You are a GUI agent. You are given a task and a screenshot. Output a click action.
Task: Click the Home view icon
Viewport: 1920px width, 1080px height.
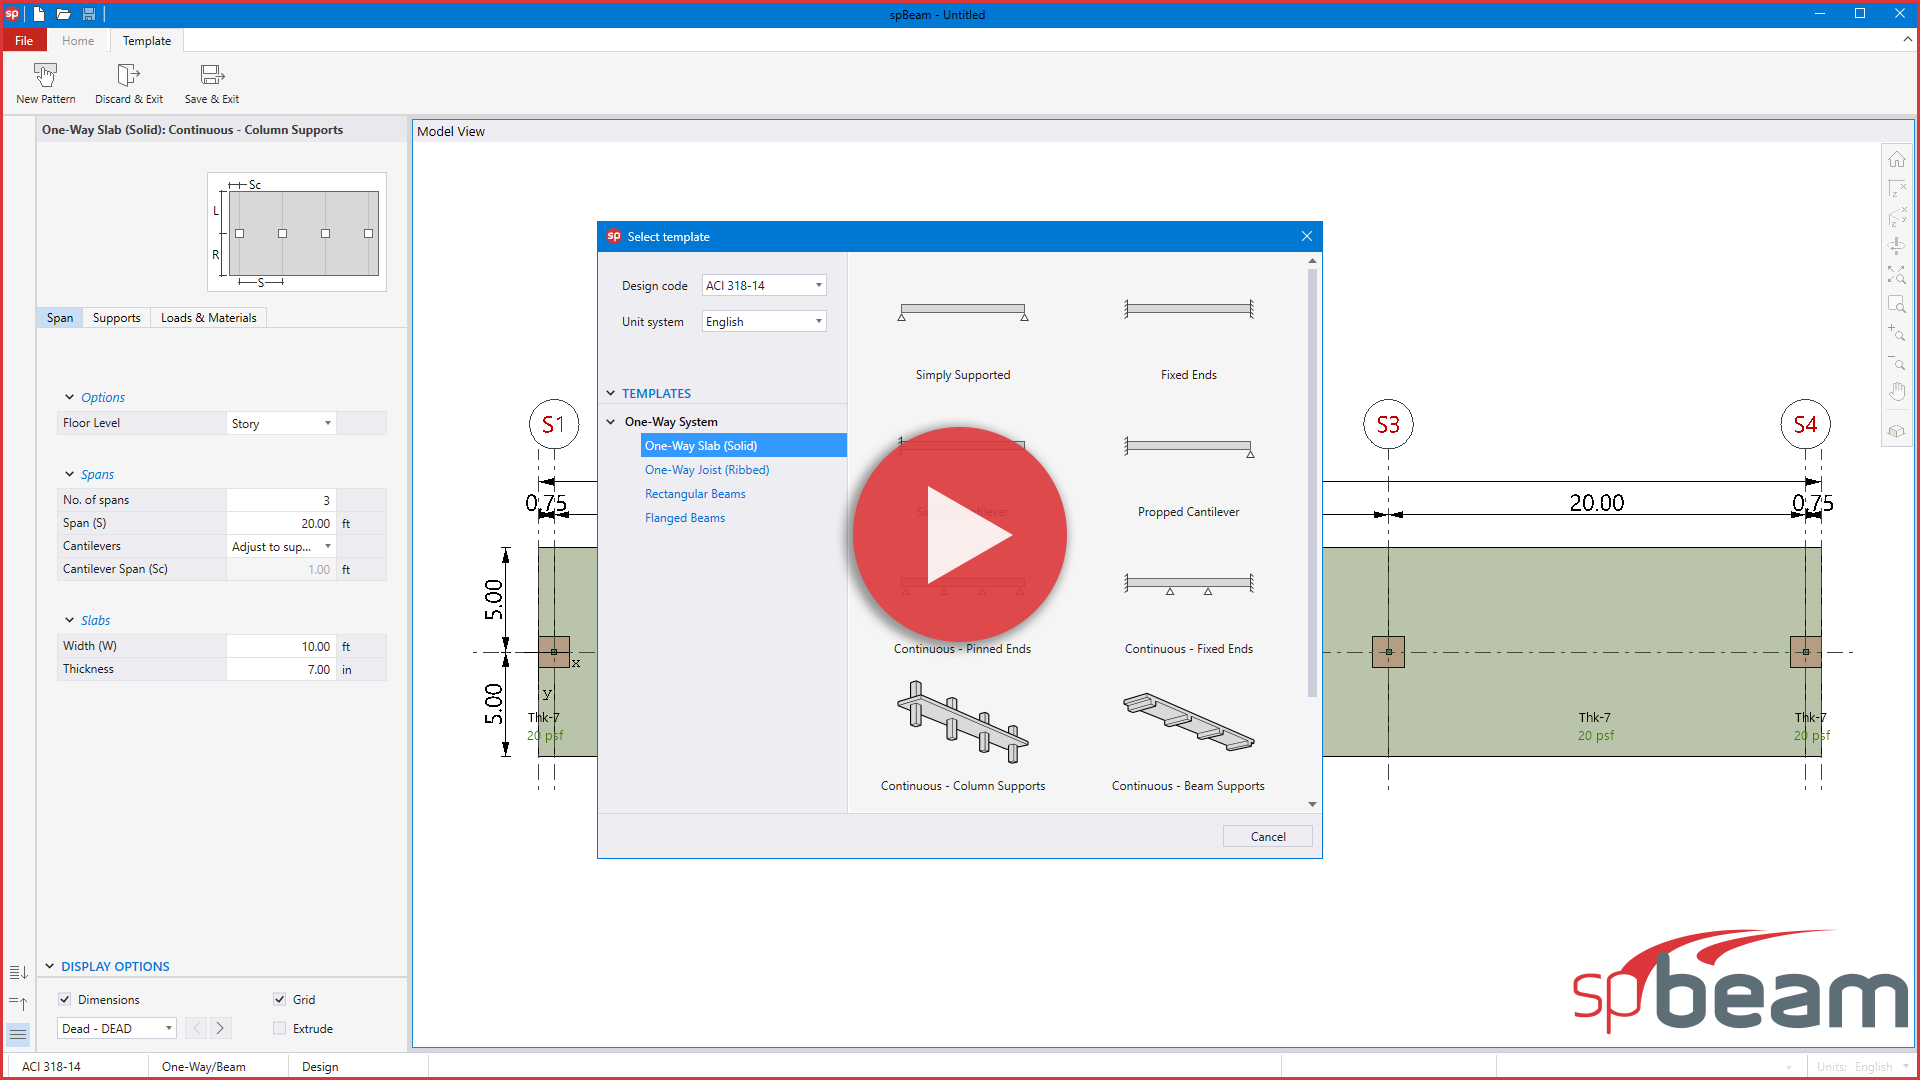coord(1897,159)
